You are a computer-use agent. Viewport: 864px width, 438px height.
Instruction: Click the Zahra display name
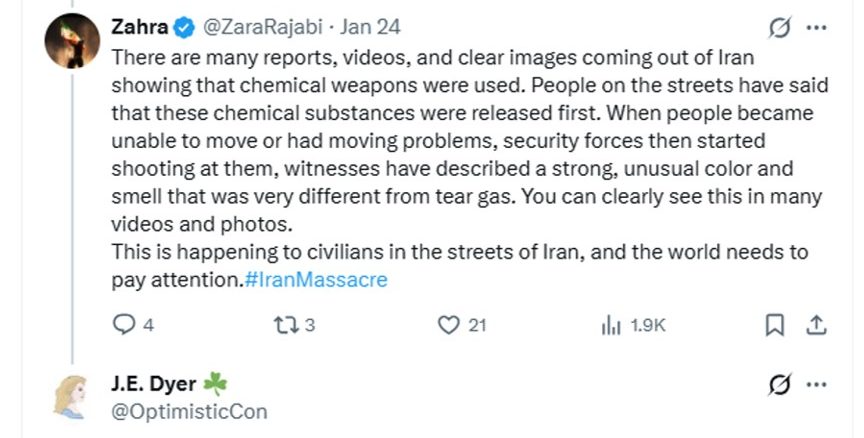[139, 26]
